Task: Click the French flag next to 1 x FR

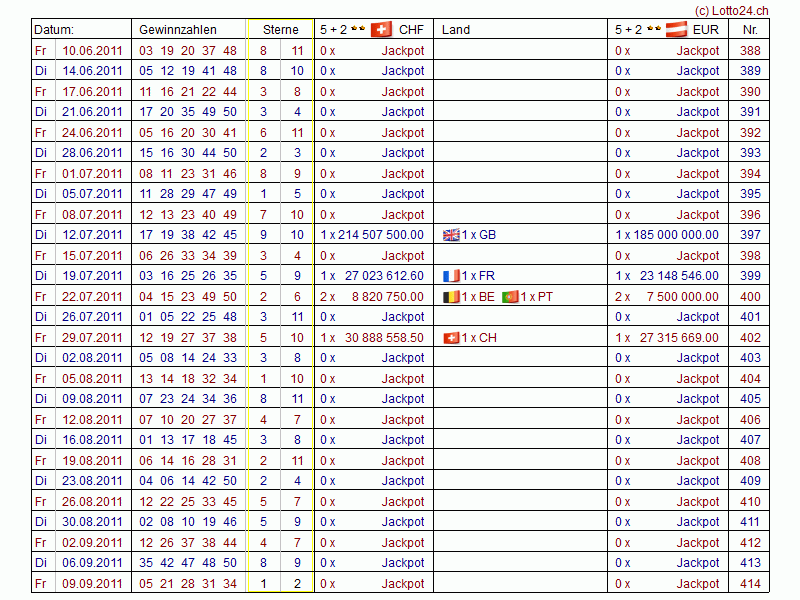Action: [x=451, y=276]
